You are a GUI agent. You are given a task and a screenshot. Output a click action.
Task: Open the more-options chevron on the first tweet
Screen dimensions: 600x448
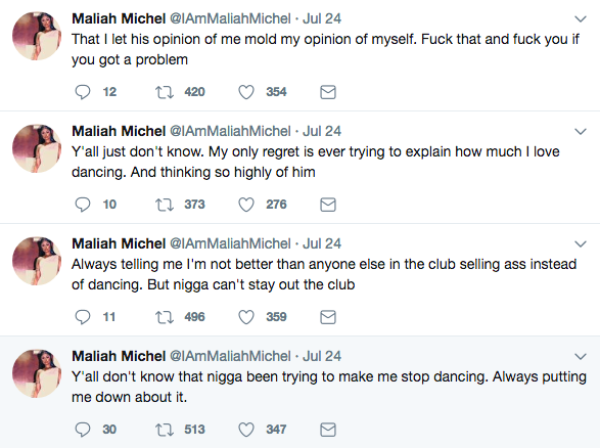(581, 19)
